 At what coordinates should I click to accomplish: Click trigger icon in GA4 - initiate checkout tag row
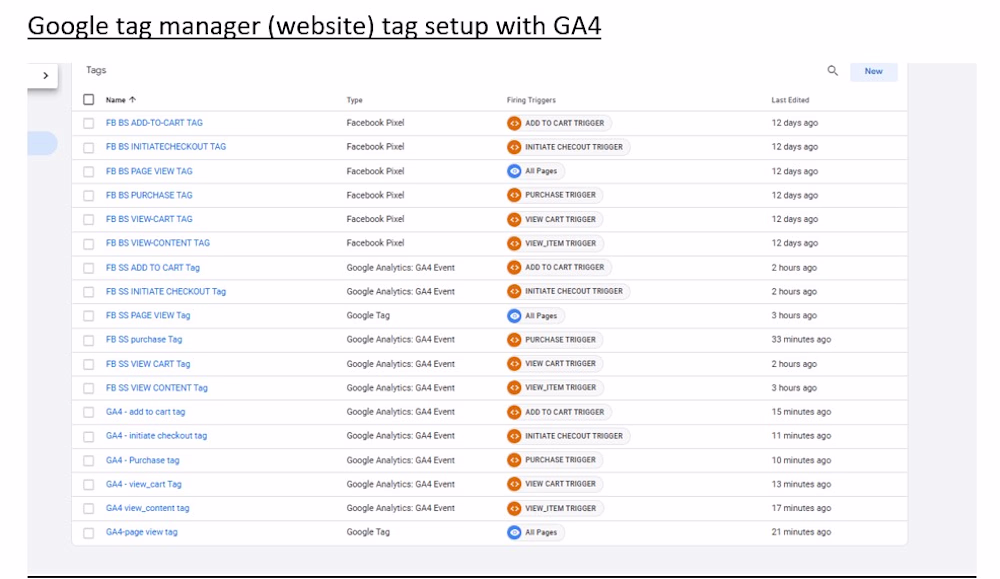[514, 436]
